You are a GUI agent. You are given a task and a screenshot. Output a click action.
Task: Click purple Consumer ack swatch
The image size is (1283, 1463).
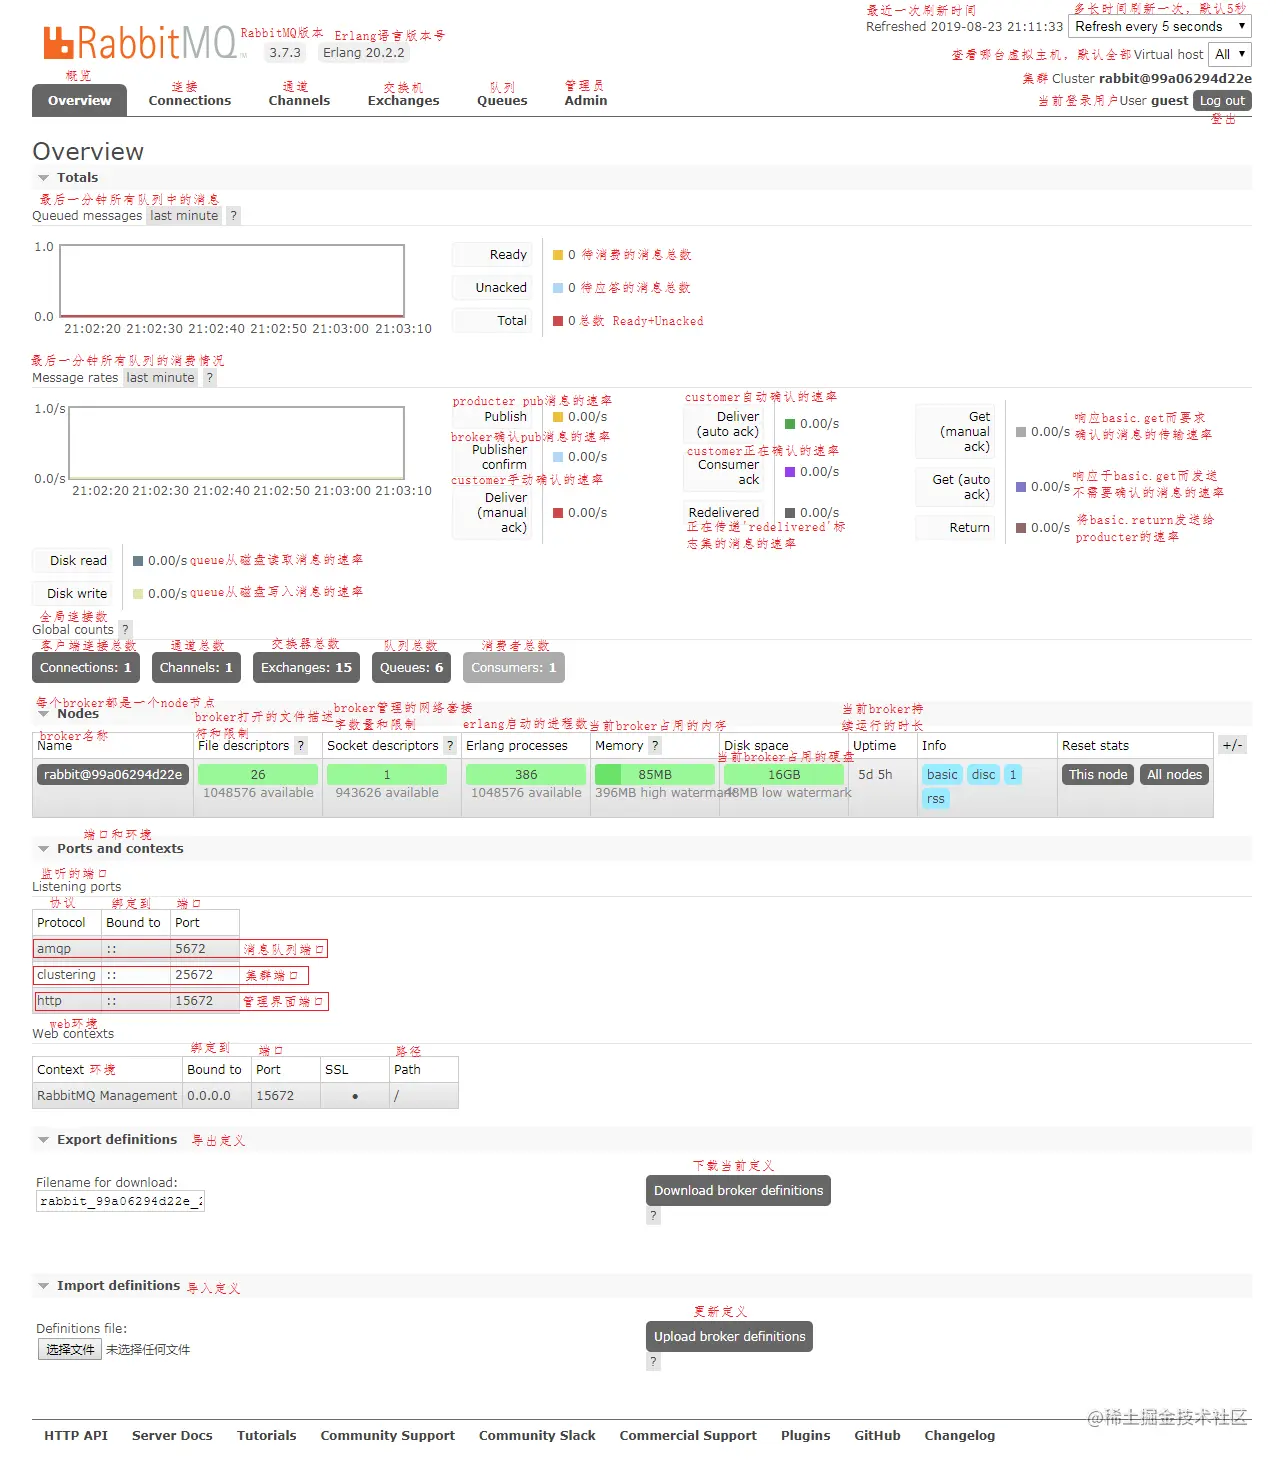coord(790,472)
